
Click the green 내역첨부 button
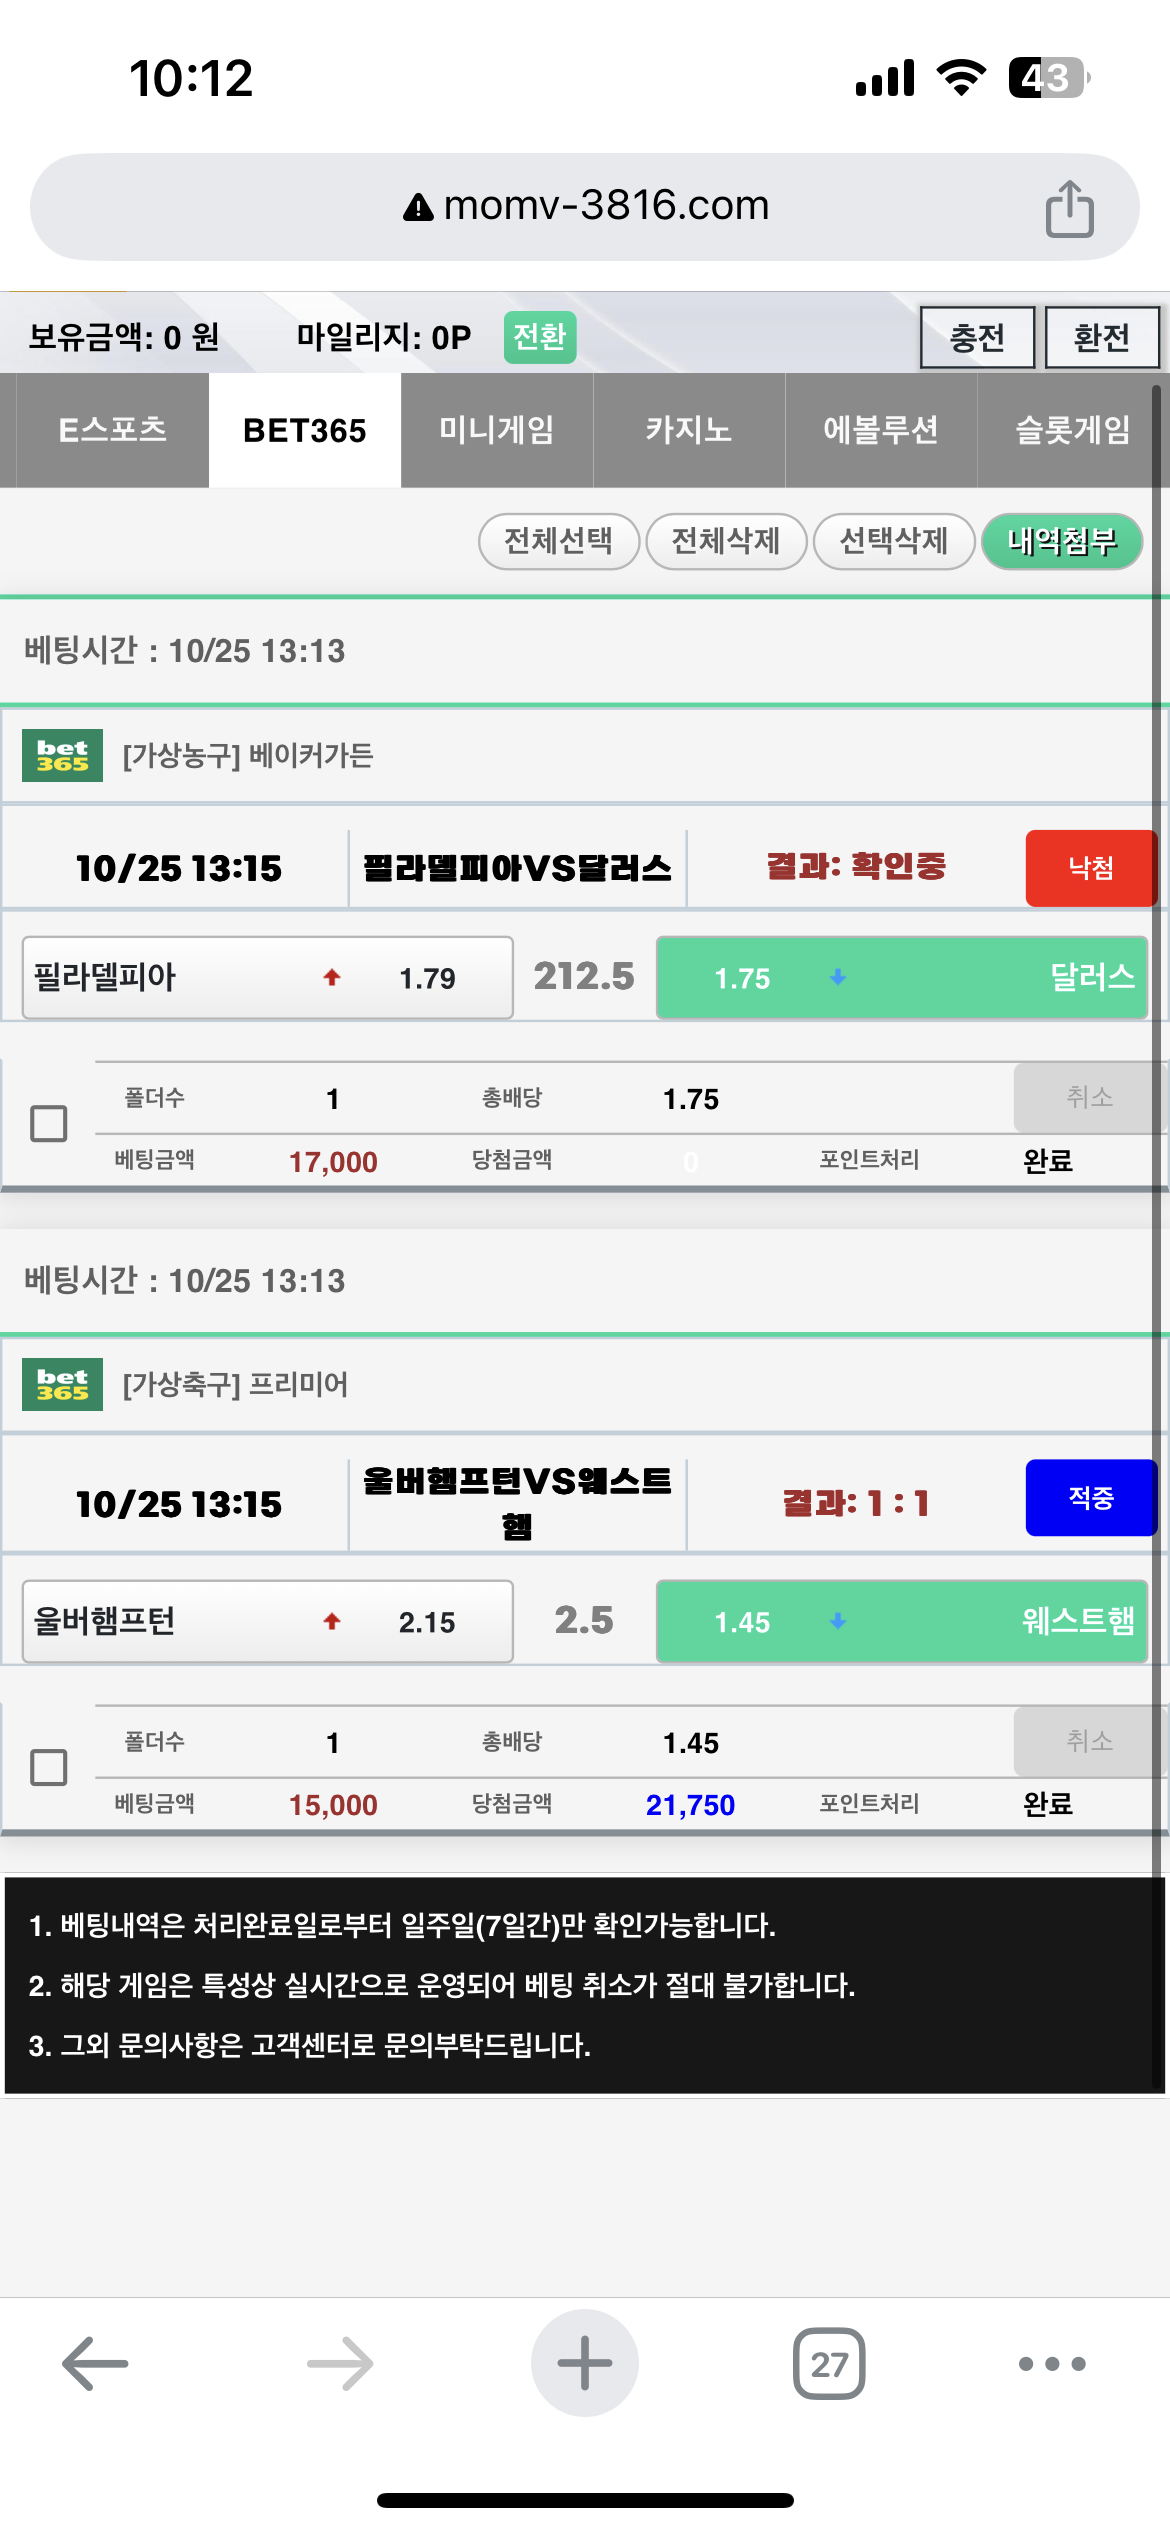(x=1062, y=541)
